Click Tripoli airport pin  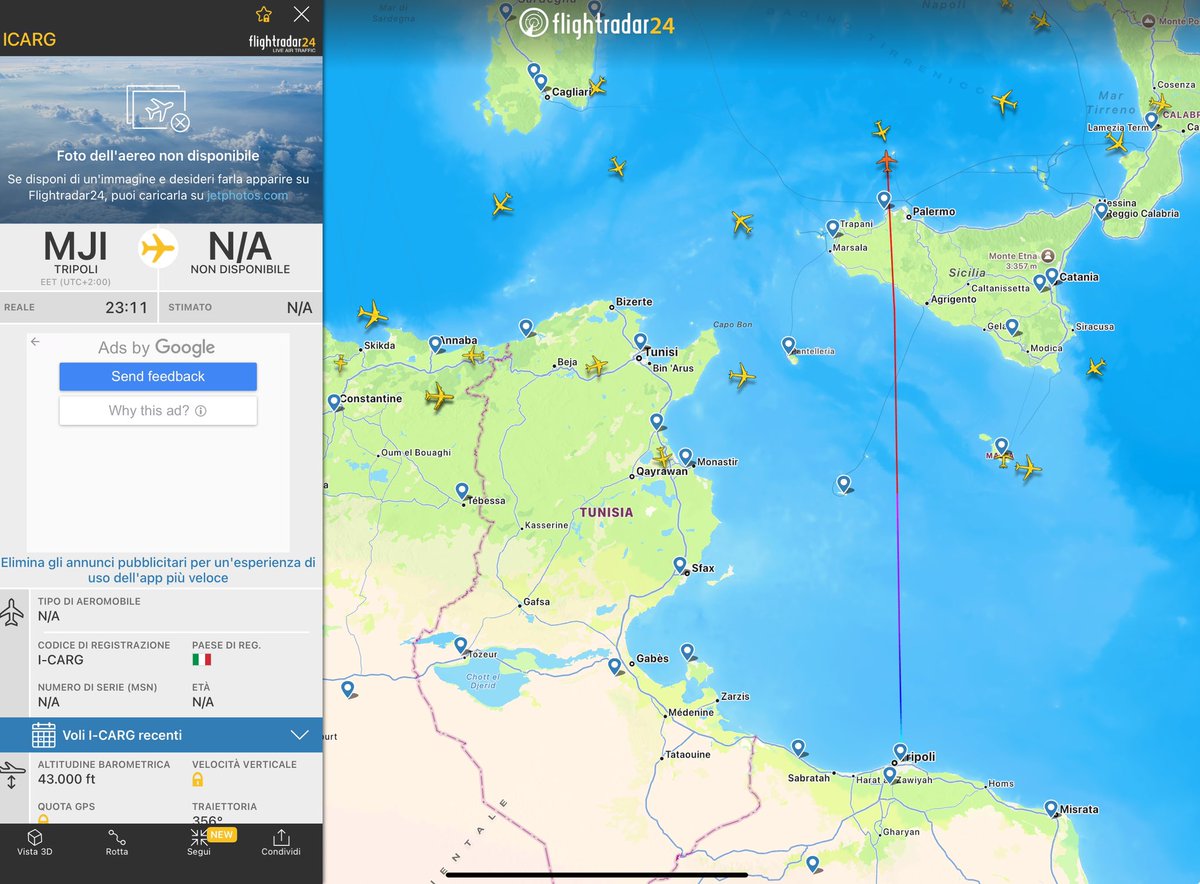coord(900,752)
